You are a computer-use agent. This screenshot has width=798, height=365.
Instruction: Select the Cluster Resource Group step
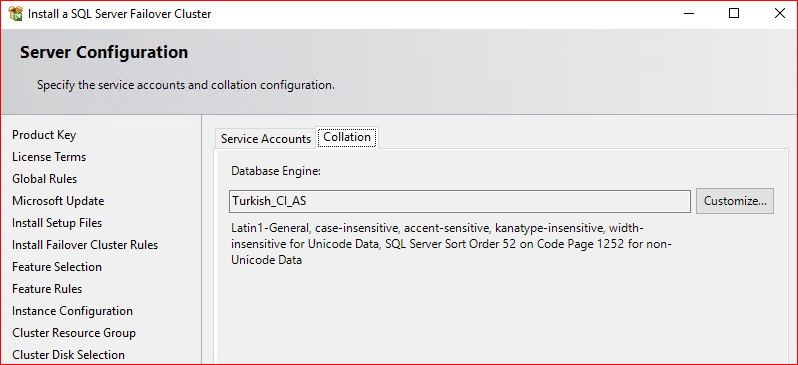[x=74, y=333]
